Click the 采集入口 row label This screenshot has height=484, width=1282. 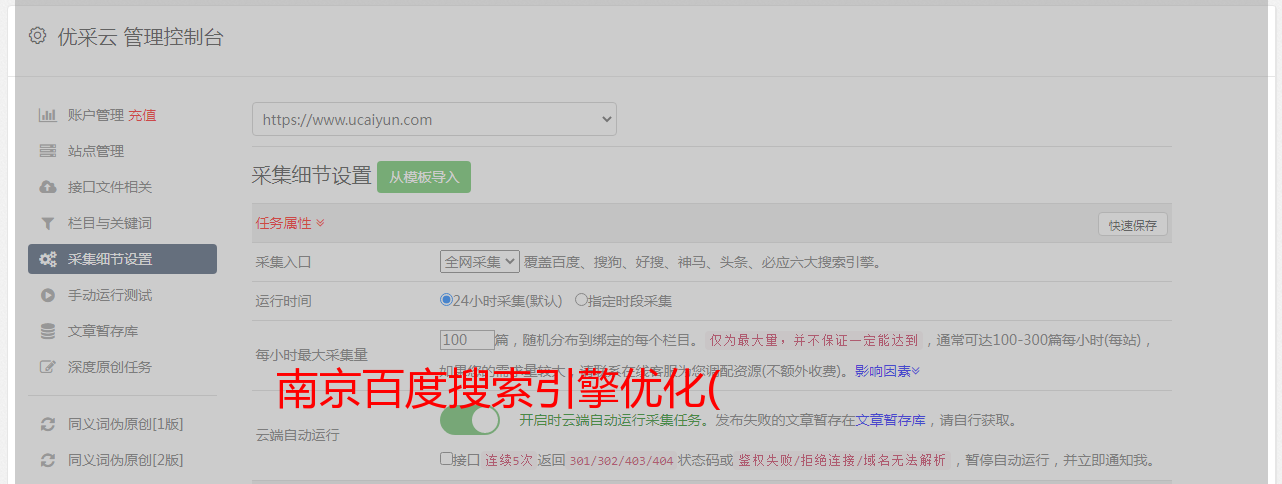pos(284,262)
